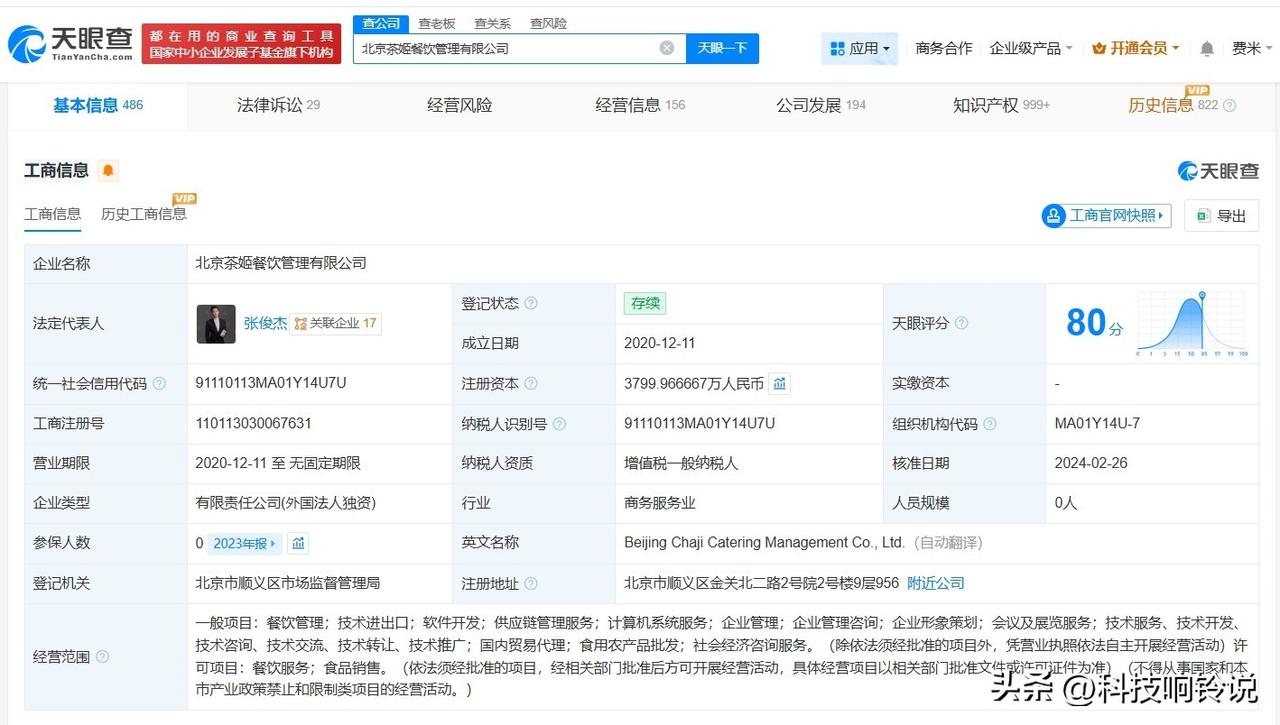This screenshot has height=725, width=1280.
Task: Click the help icon beside 历史信息 tab
Action: 1230,106
